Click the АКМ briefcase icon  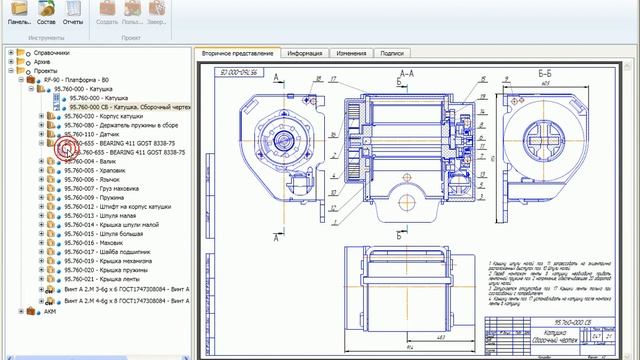31,311
